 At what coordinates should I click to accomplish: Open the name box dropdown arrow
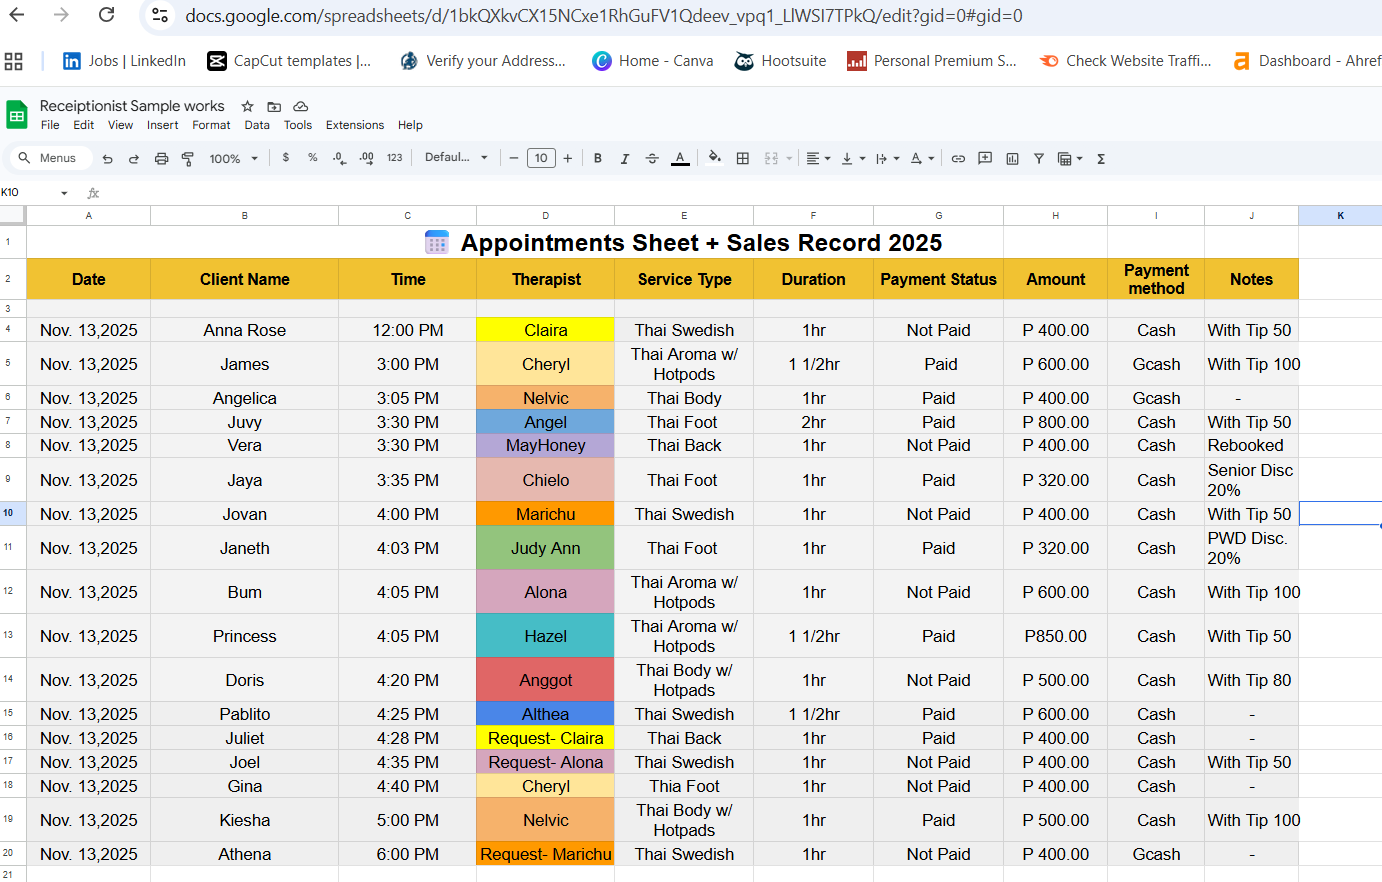pos(64,193)
